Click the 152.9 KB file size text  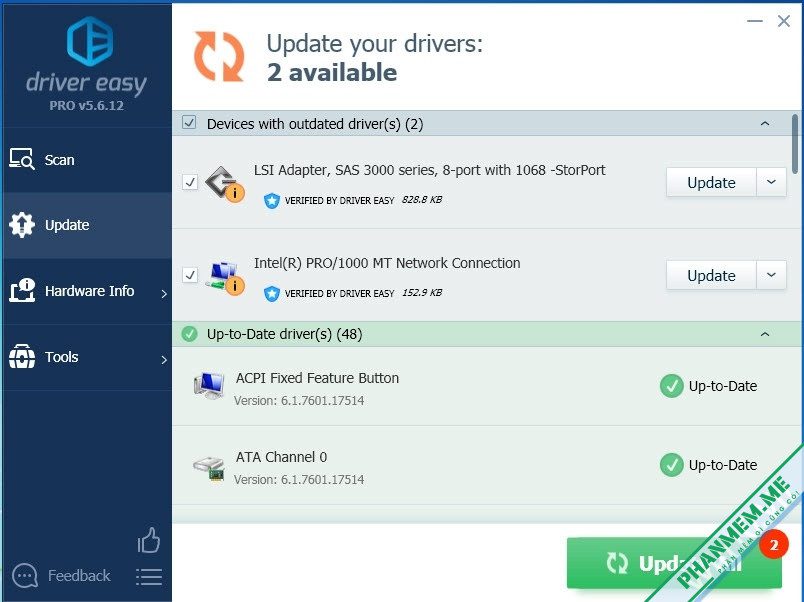[421, 293]
